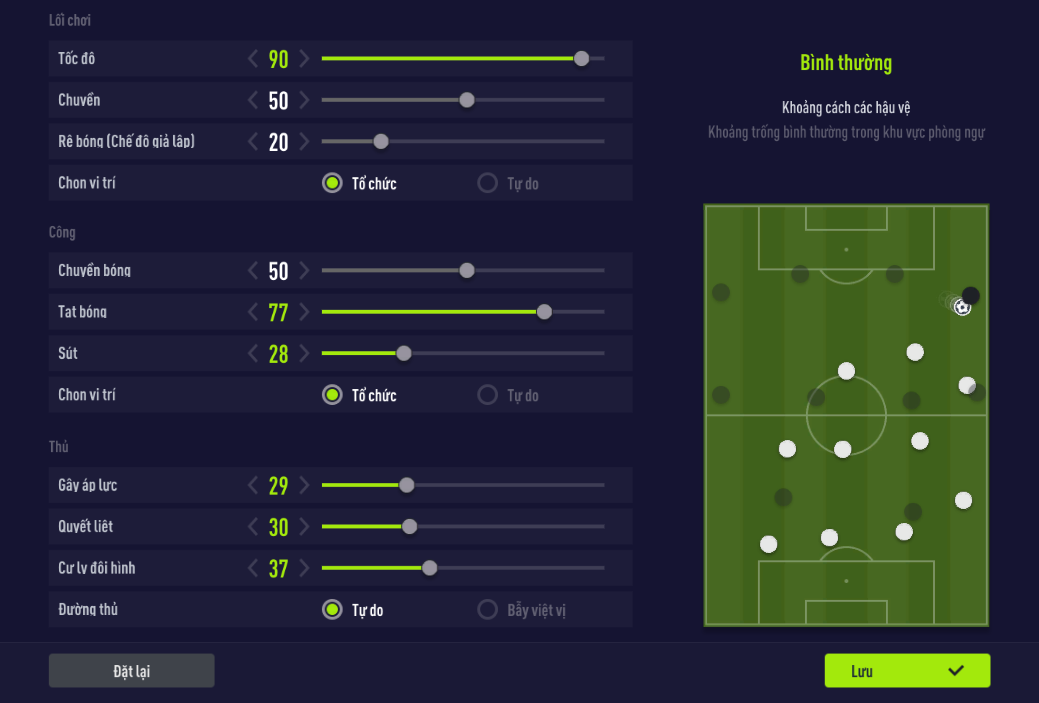Select Tổ chức for Công Chọn vị trí
Image resolution: width=1039 pixels, height=703 pixels.
(333, 395)
